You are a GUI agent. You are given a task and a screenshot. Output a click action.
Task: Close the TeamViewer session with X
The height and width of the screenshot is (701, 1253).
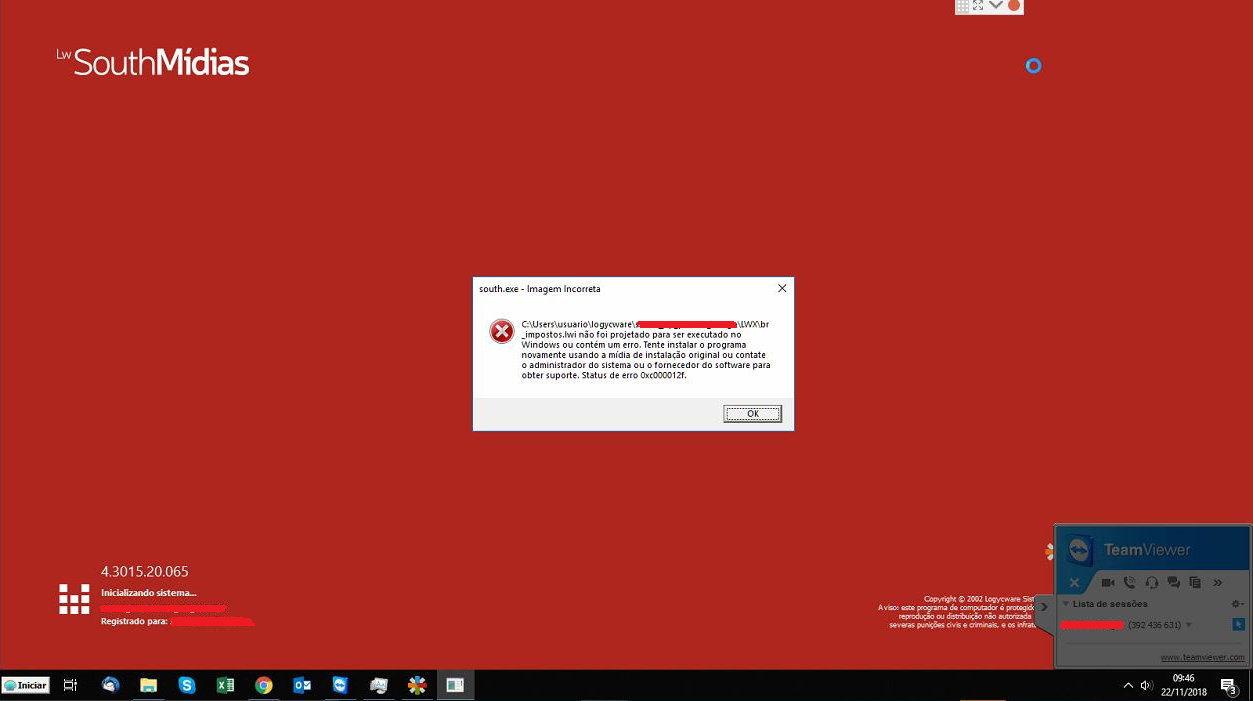point(1074,582)
